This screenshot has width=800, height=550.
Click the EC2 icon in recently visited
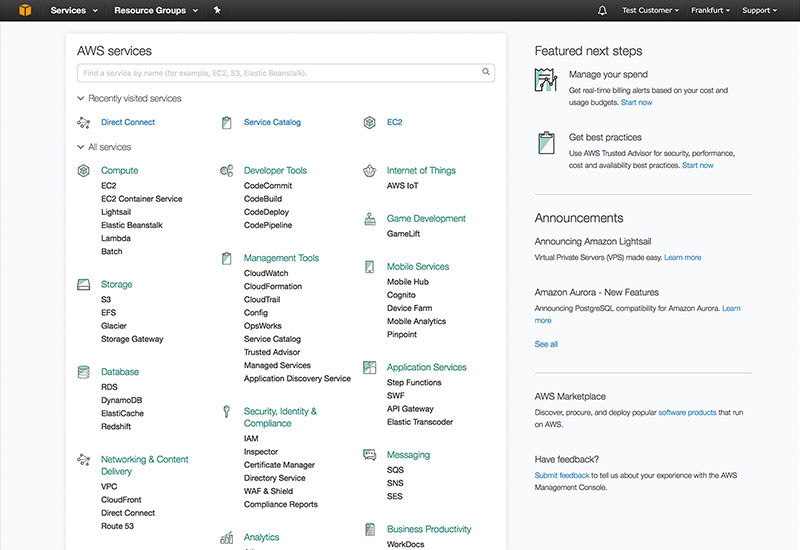pos(369,122)
